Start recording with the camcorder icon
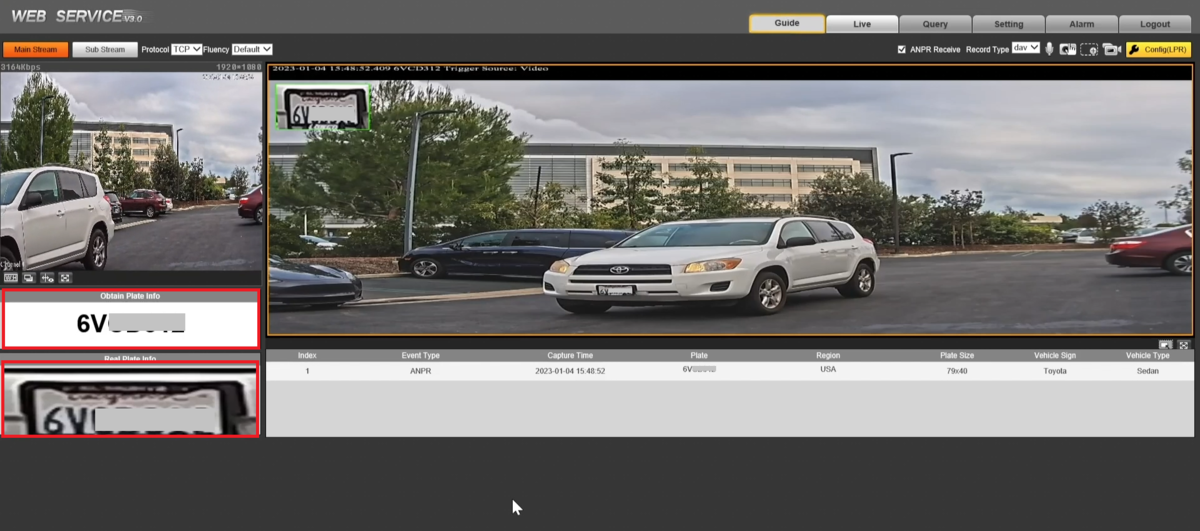The image size is (1200, 531). click(x=1111, y=49)
